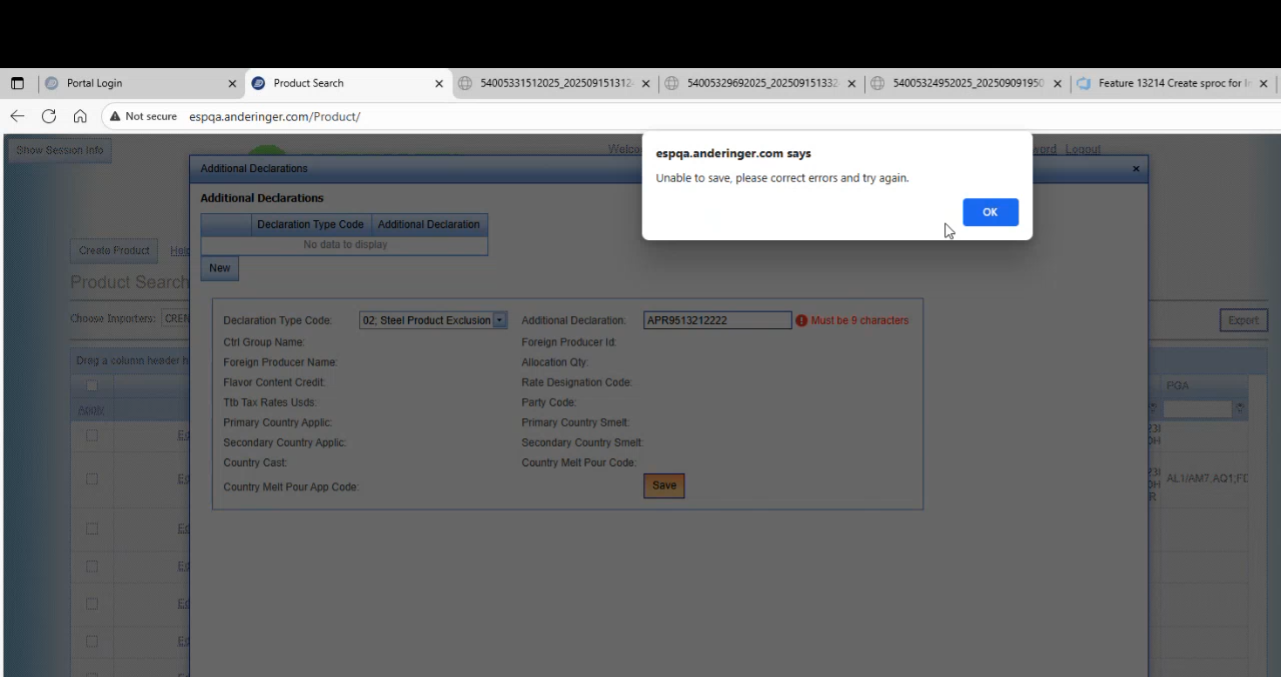This screenshot has width=1281, height=677.
Task: Go back using the browser arrow
Action: [x=17, y=116]
